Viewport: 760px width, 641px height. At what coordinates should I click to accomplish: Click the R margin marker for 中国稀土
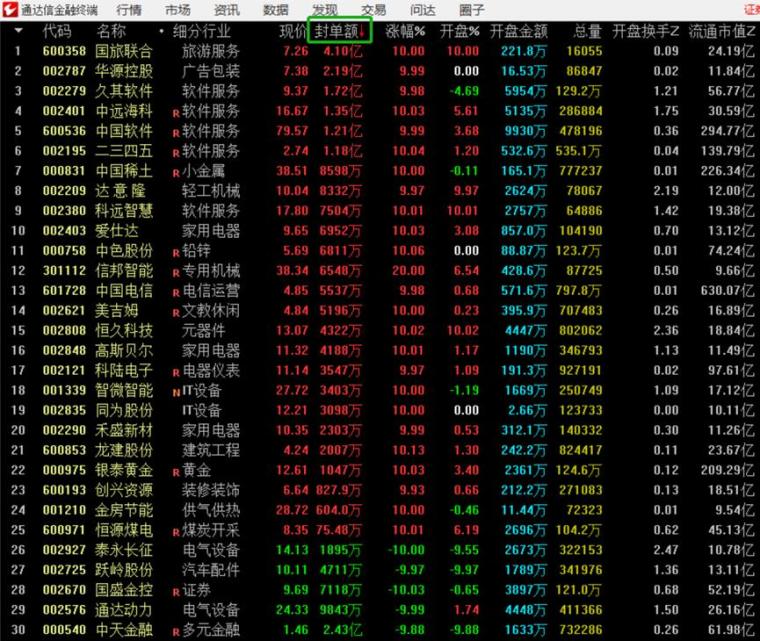pyautogui.click(x=176, y=173)
